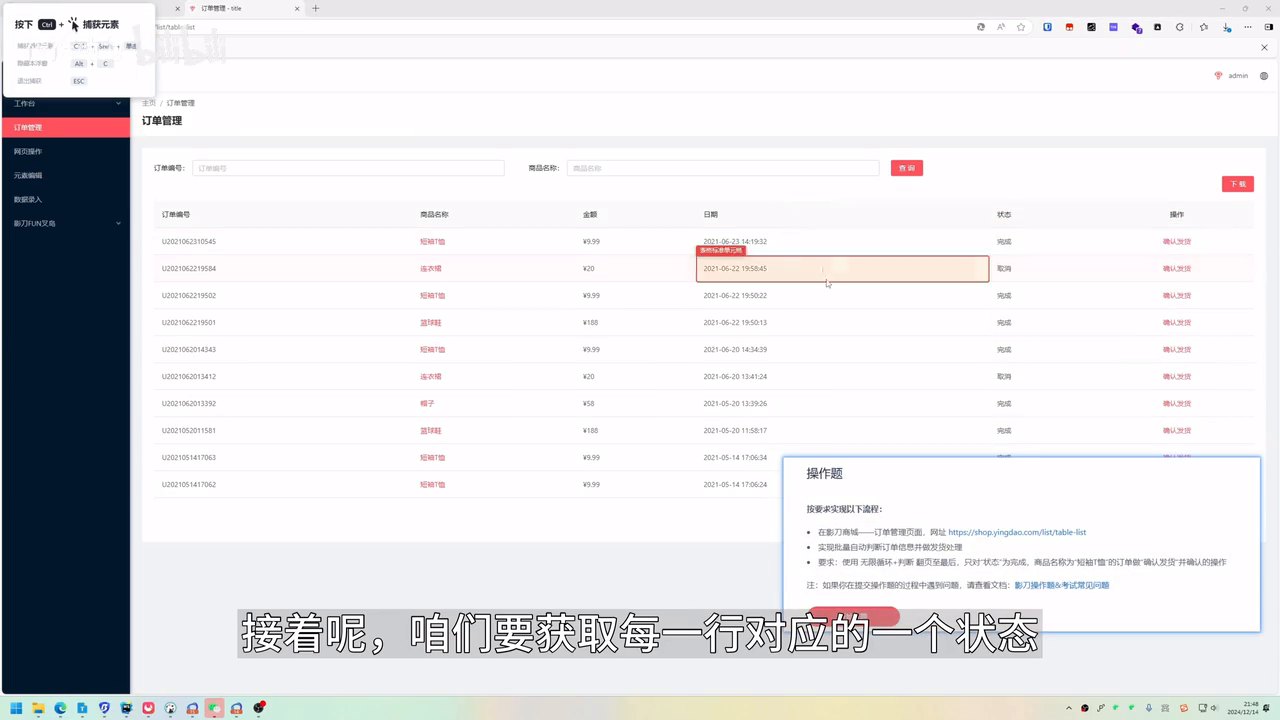Open 数据录入 in the sidebar

65,199
